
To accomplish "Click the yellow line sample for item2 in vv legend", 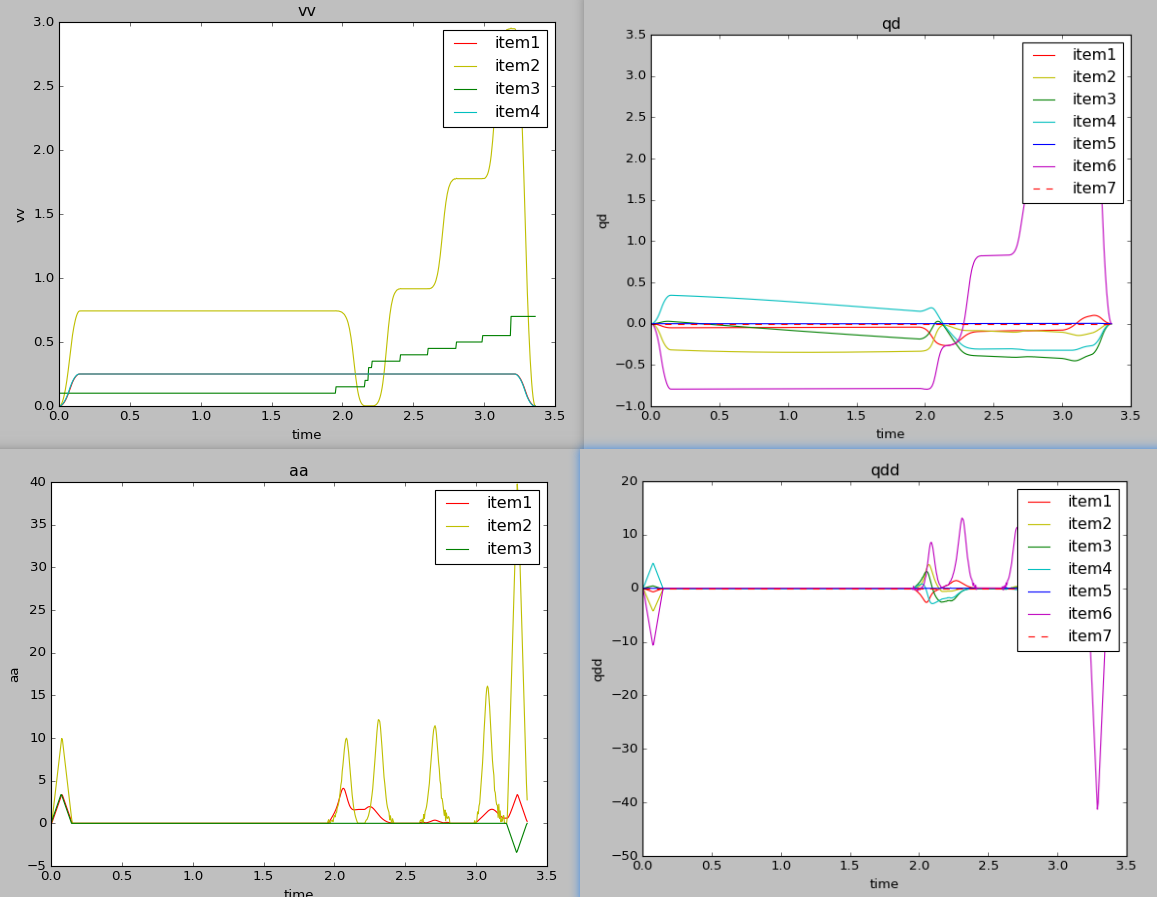I will click(x=468, y=66).
